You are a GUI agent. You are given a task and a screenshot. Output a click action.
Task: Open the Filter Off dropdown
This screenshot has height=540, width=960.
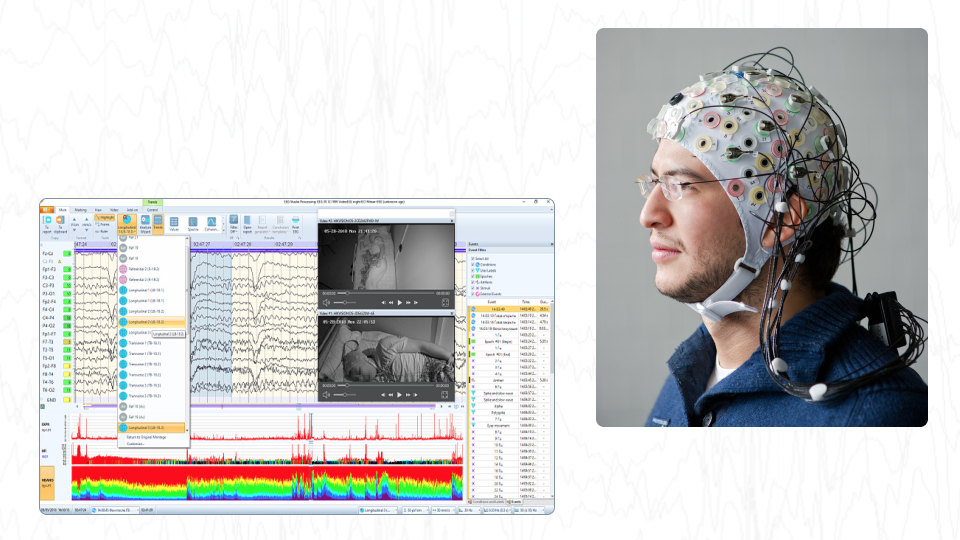pos(233,224)
